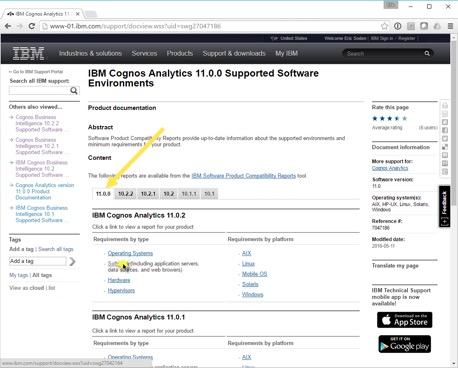The width and height of the screenshot is (458, 368).
Task: Open the vertical Feedback tab
Action: (x=444, y=206)
